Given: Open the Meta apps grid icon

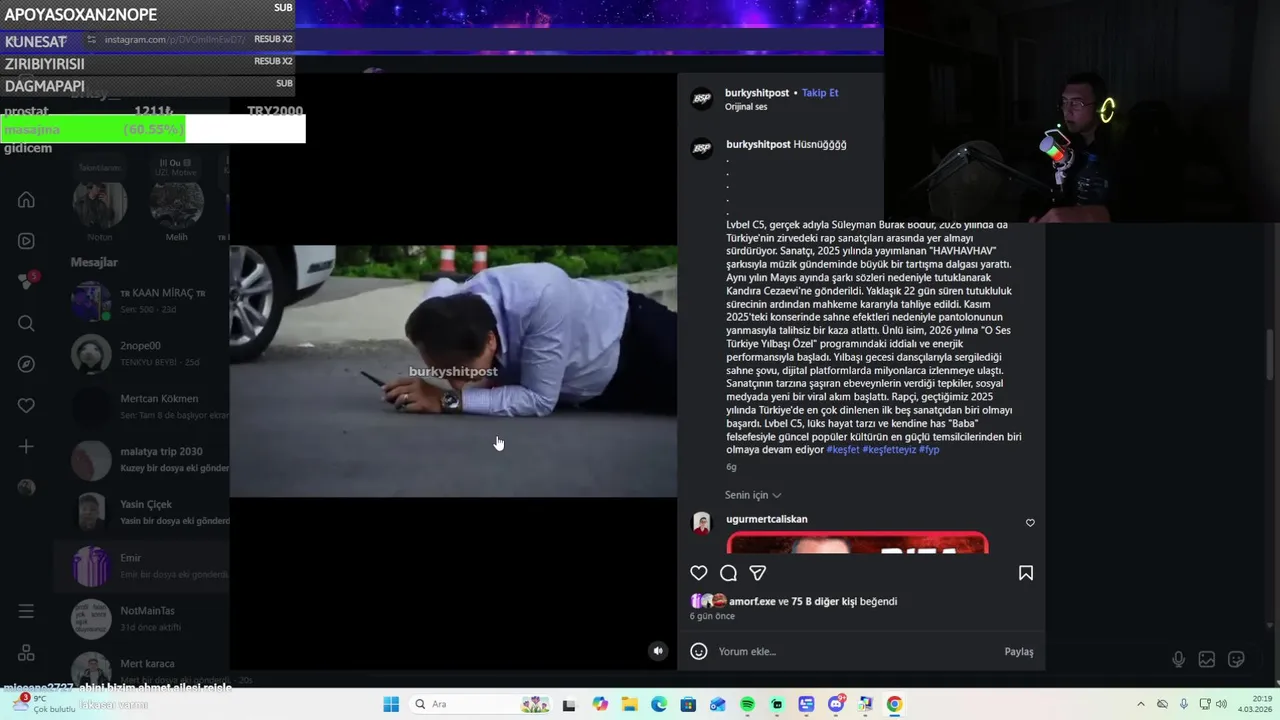Looking at the screenshot, I should click(26, 652).
